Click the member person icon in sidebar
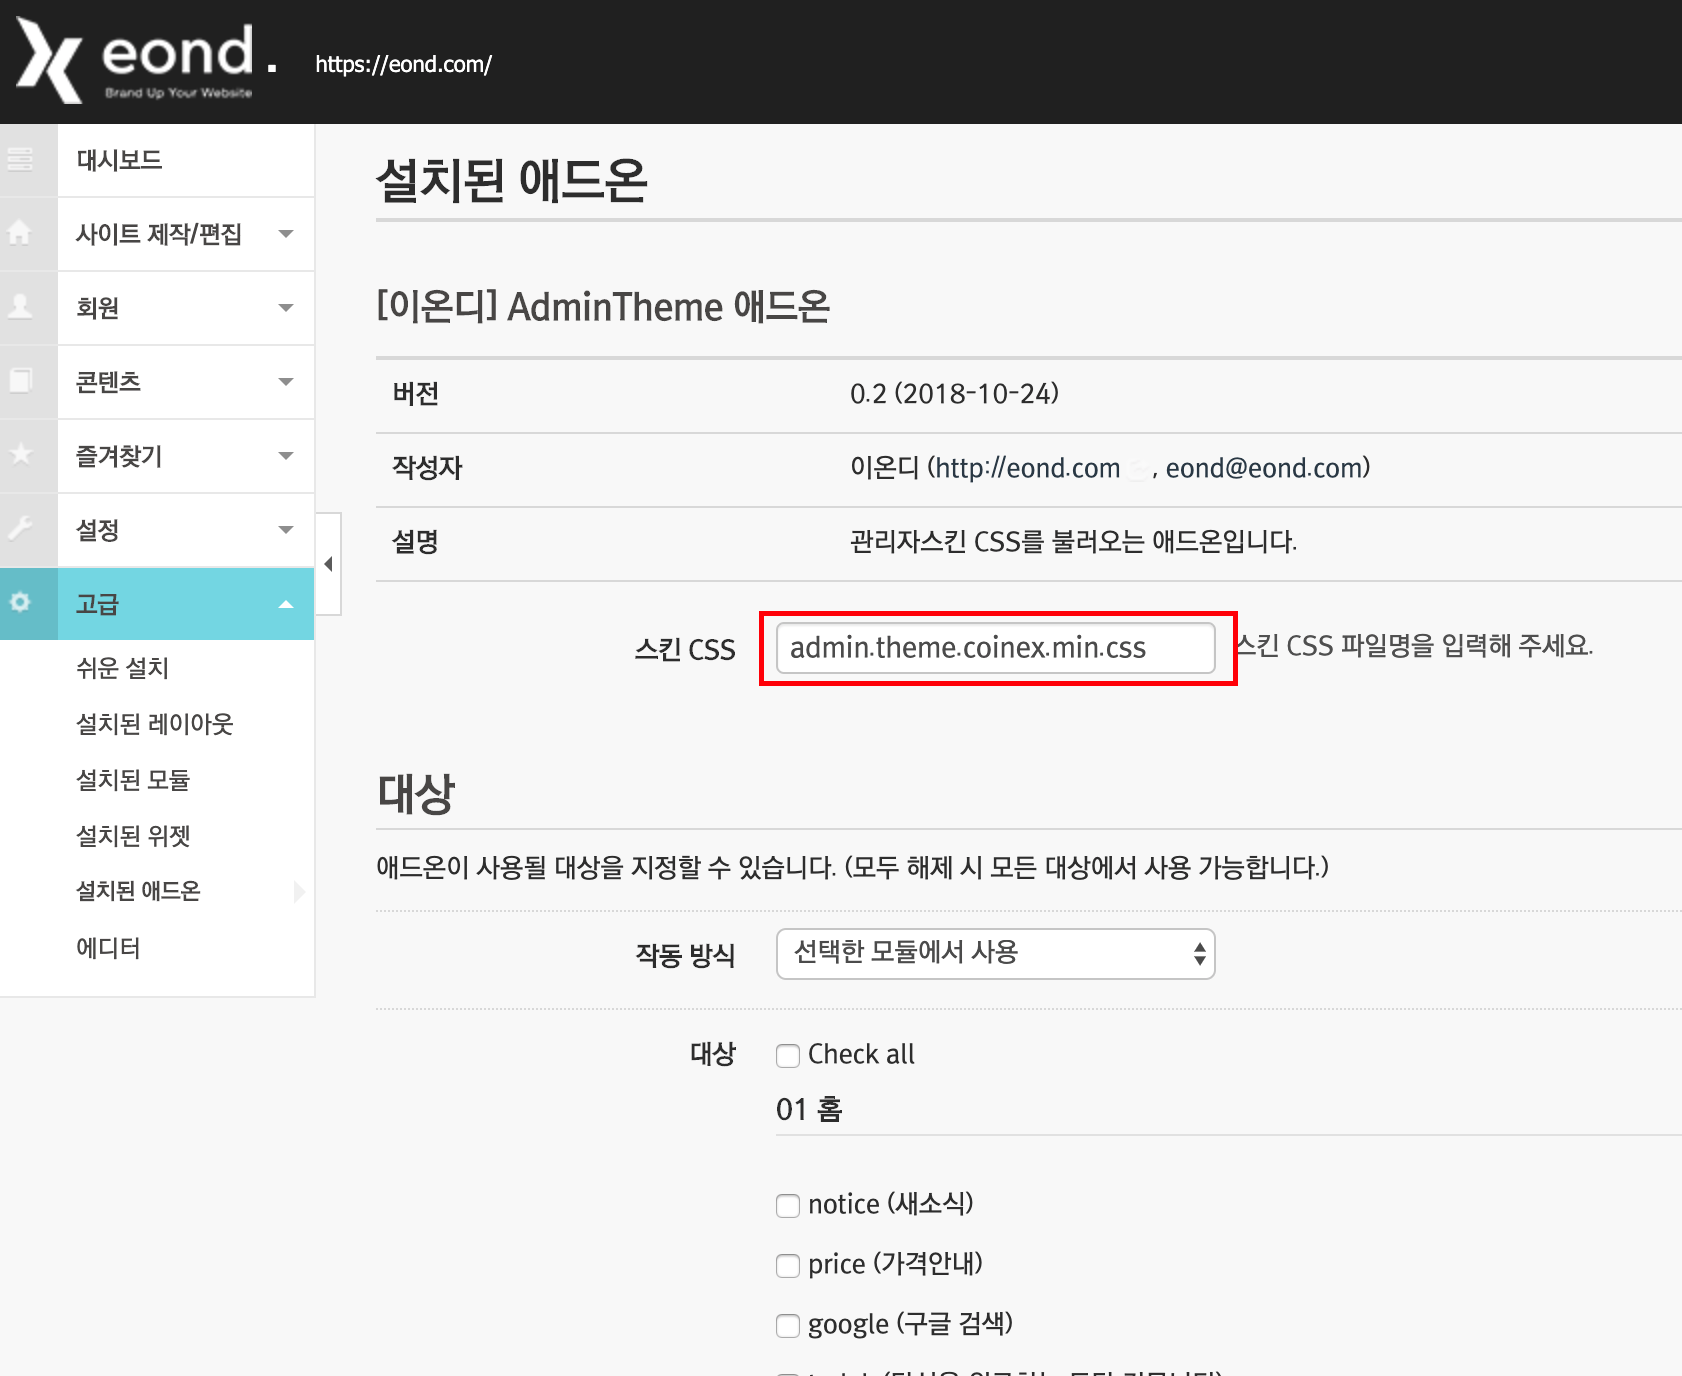The image size is (1682, 1376). 20,306
